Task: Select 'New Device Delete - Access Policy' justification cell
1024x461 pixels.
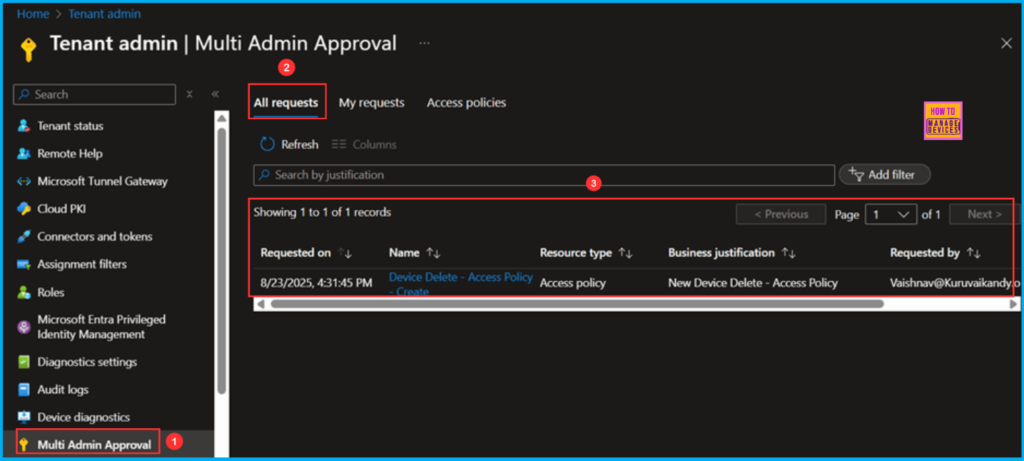Action: click(753, 283)
